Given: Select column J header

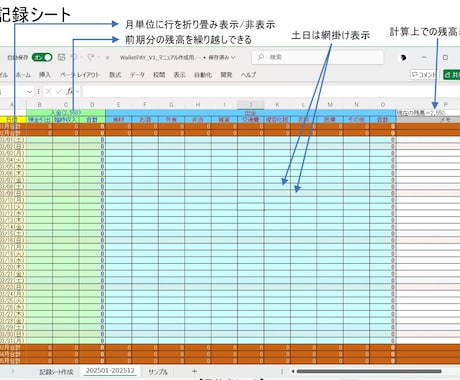Looking at the screenshot, I should tap(251, 105).
